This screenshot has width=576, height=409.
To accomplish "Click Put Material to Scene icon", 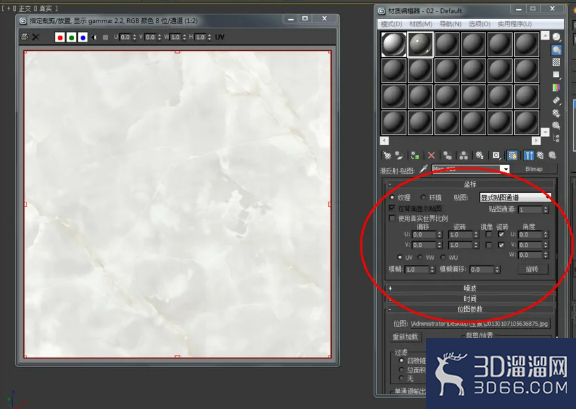I will [x=399, y=155].
